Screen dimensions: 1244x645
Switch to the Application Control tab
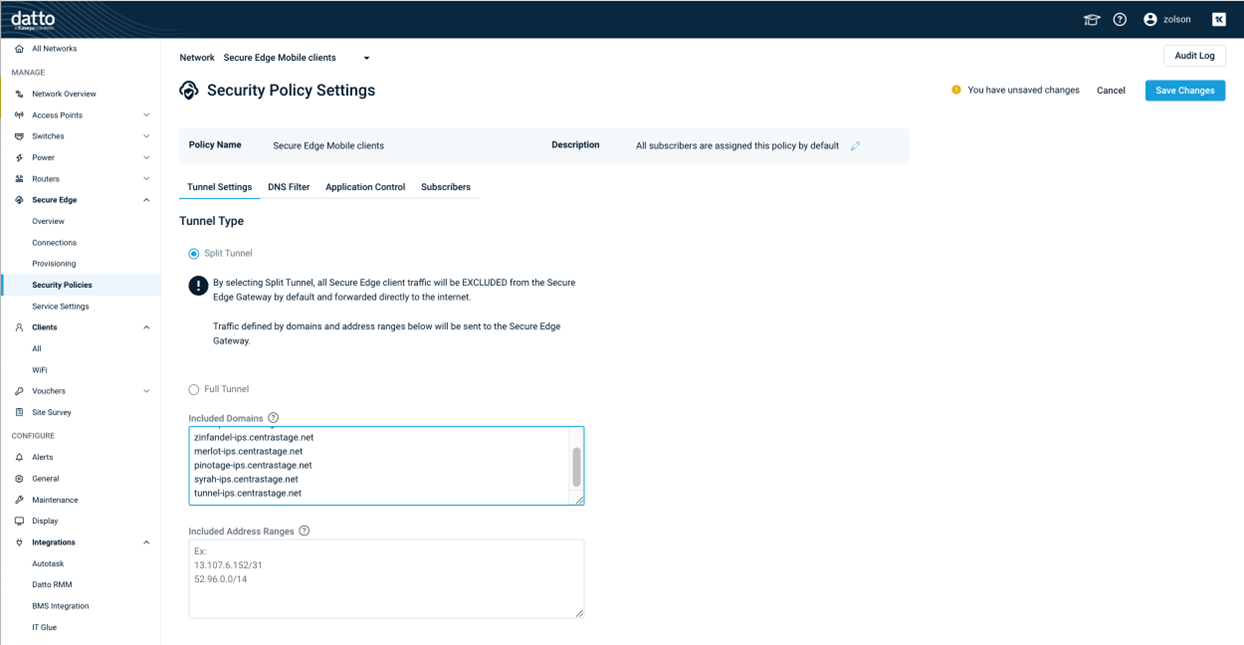point(365,187)
